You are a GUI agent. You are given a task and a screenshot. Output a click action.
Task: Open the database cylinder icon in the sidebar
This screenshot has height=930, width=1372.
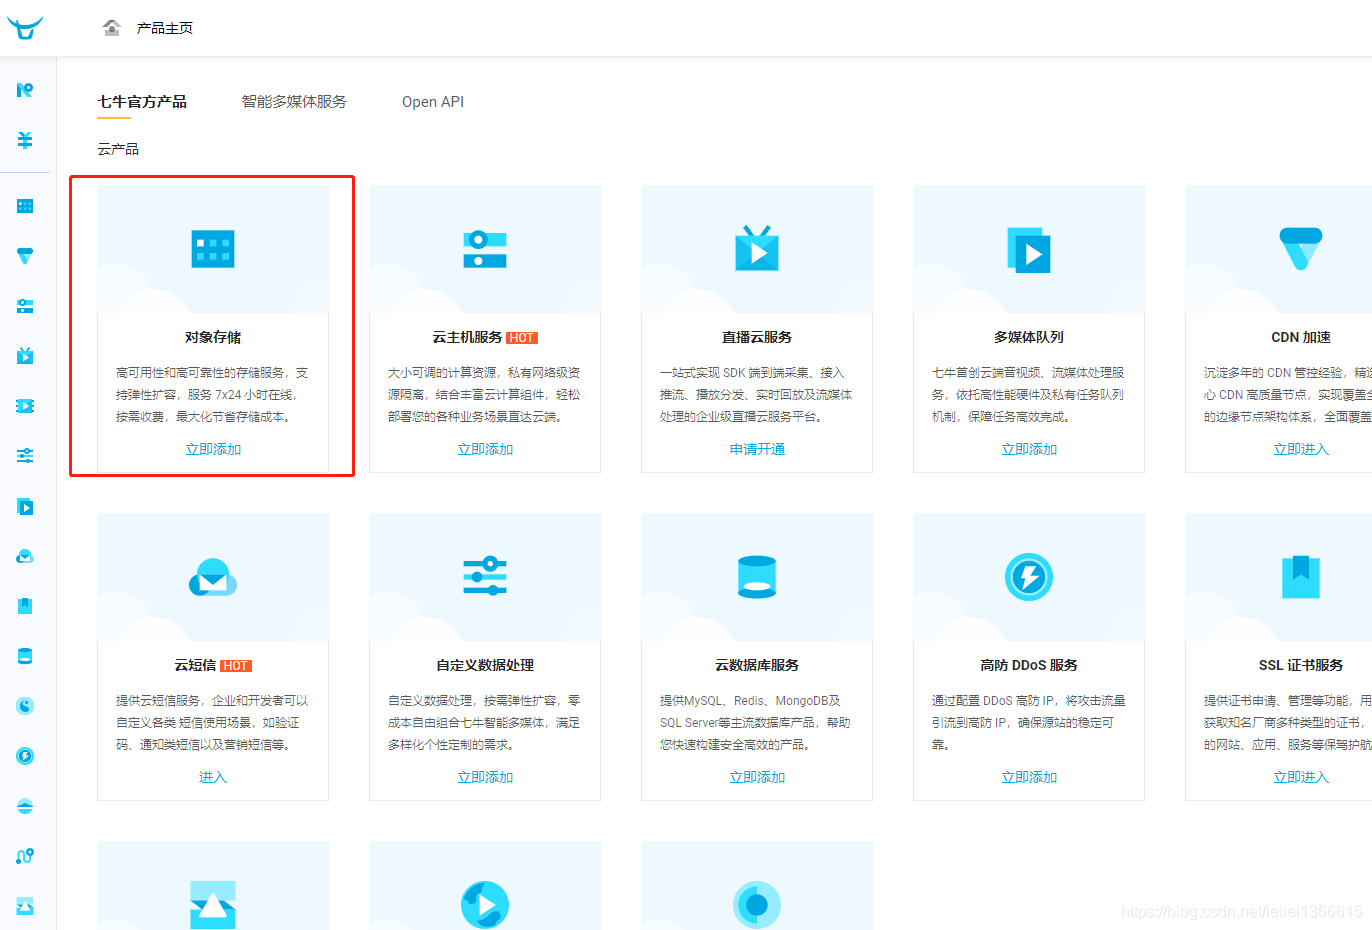[x=25, y=656]
